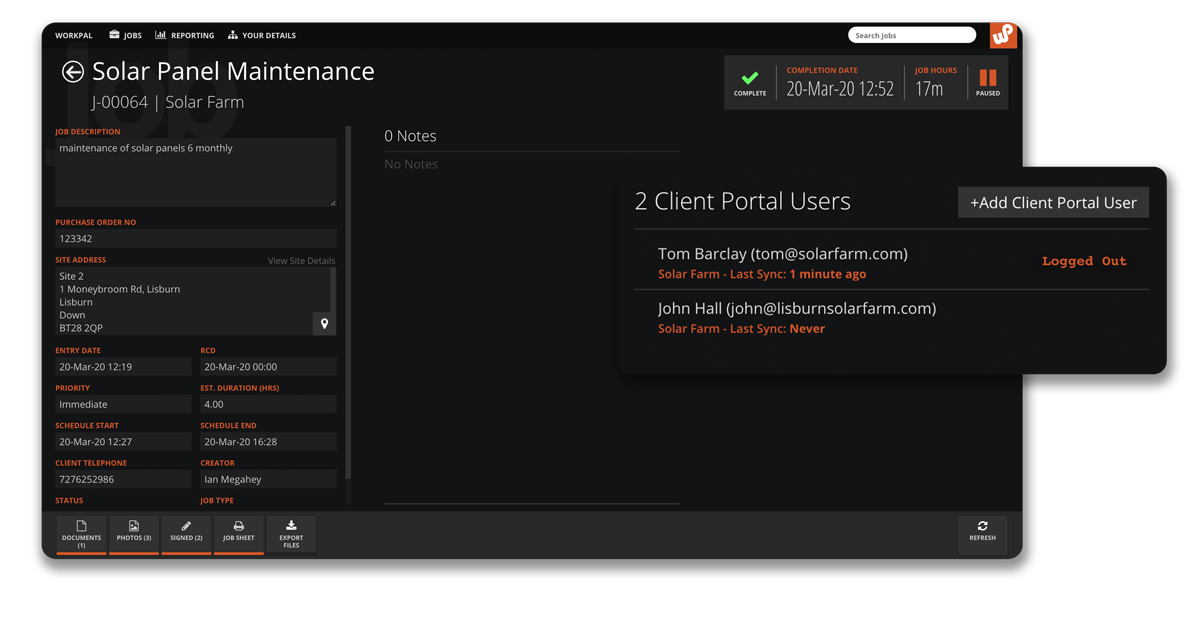The image size is (1200, 623).
Task: Open map pin for site address
Action: coord(324,323)
